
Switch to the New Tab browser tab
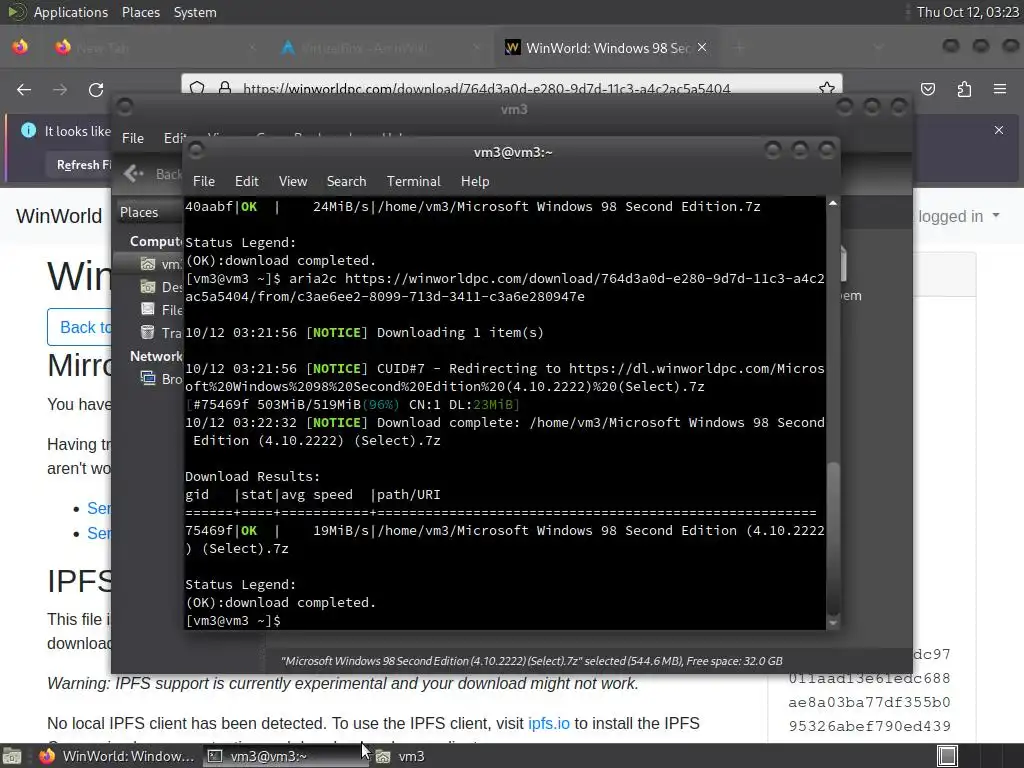157,48
